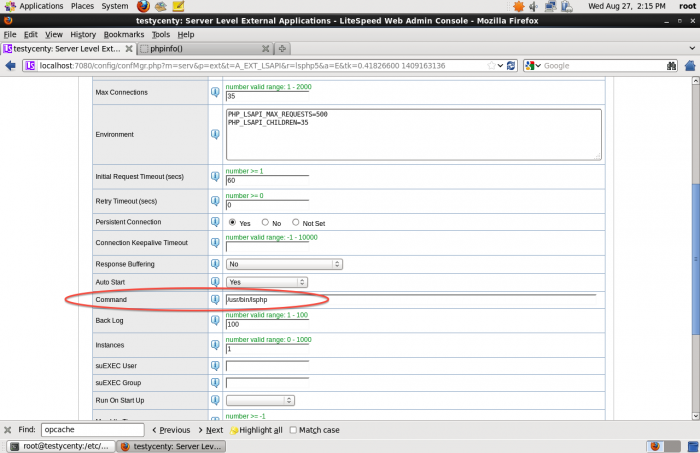700x453 pixels.
Task: Open the Places menu in top panel
Action: coord(82,6)
